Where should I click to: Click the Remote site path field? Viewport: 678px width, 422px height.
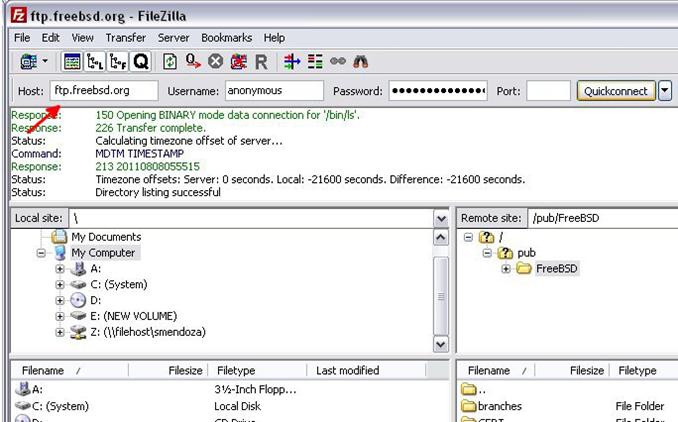[603, 218]
